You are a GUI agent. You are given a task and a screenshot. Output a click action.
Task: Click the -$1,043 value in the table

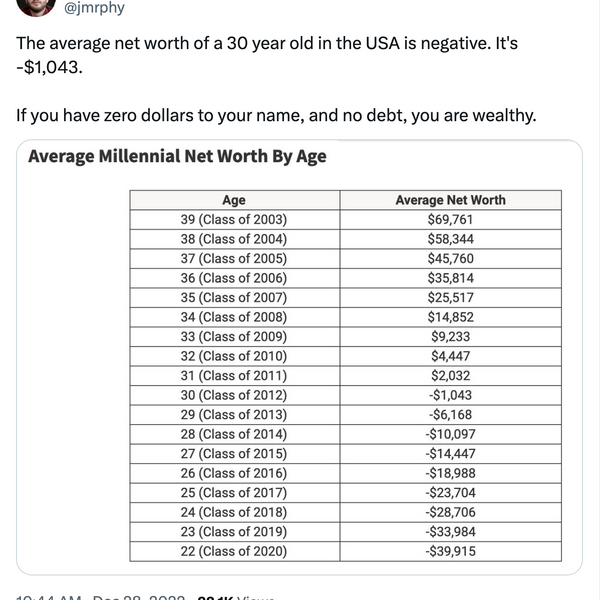(450, 395)
